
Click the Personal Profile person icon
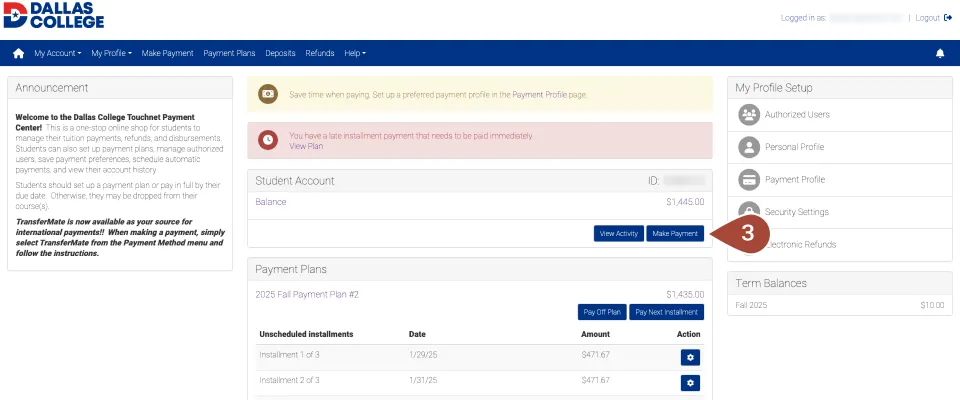(x=749, y=147)
